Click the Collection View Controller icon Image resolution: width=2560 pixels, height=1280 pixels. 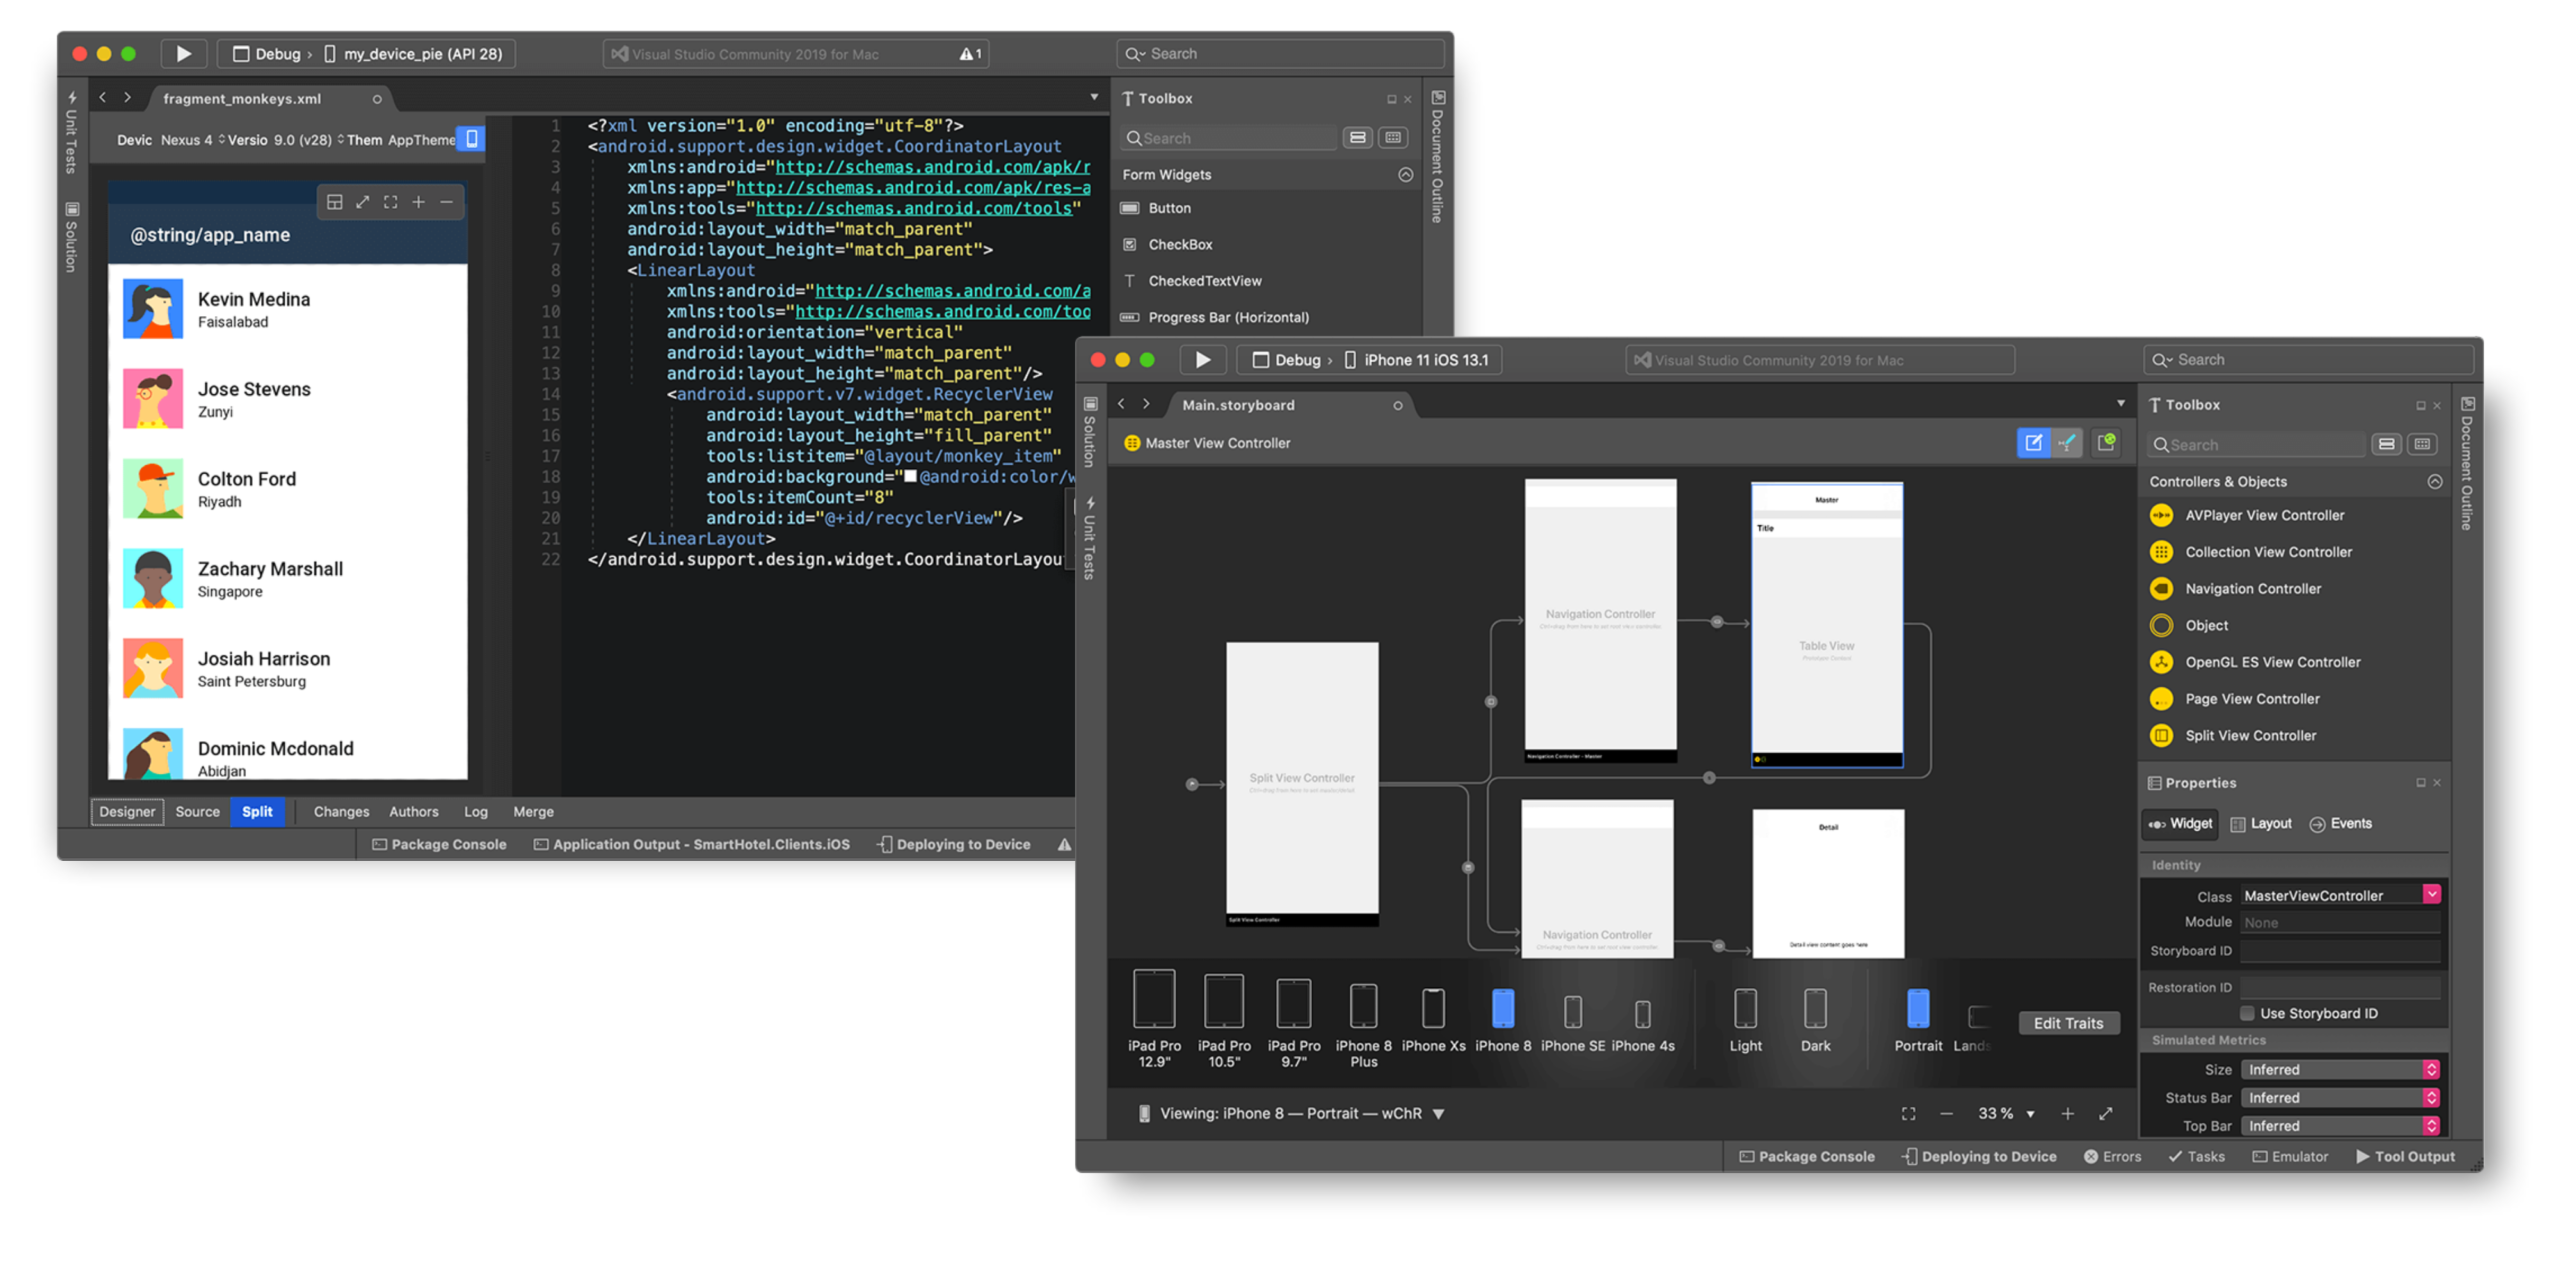click(2160, 552)
